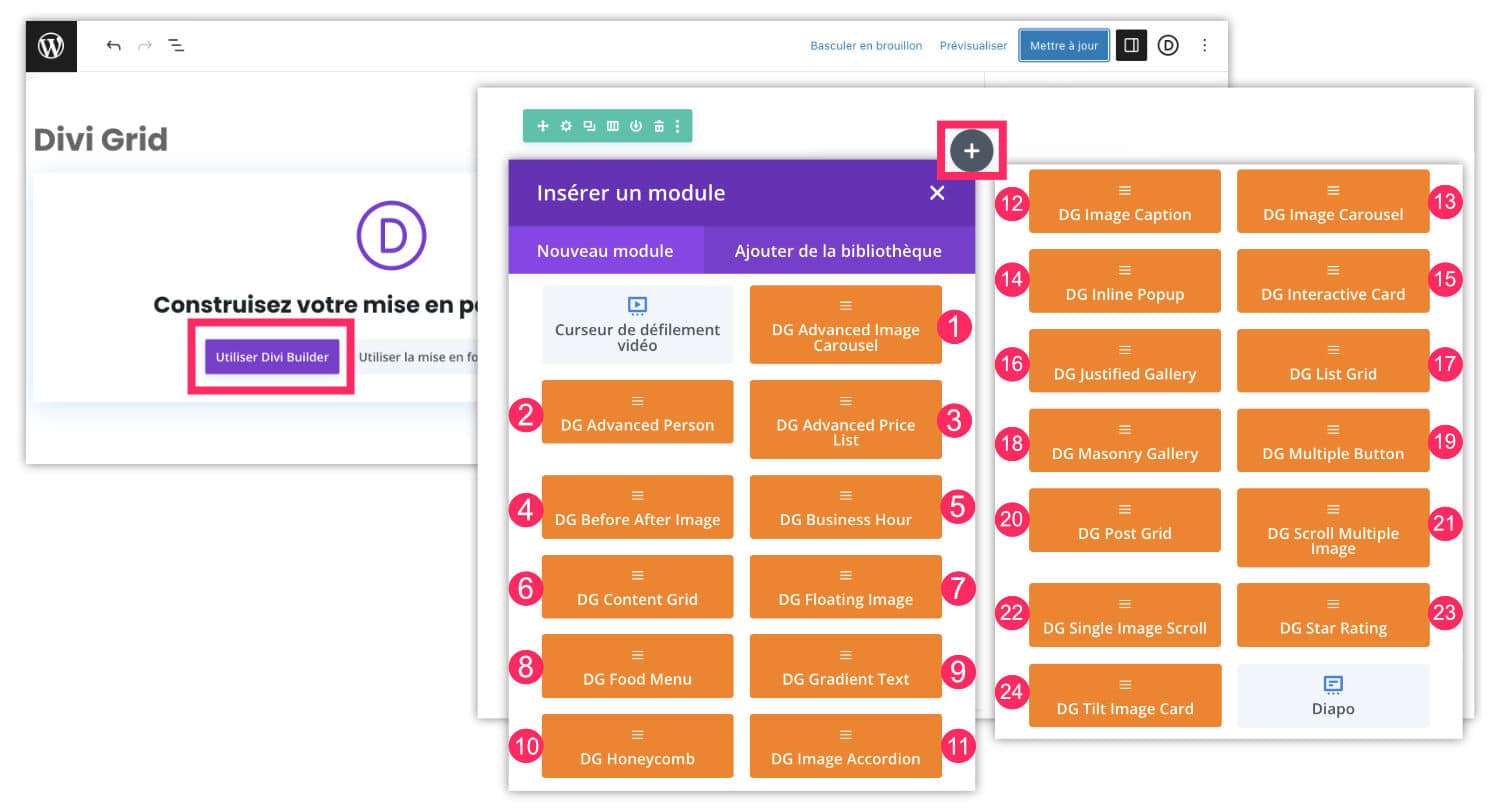Image resolution: width=1500 pixels, height=811 pixels.
Task: Select the DG Business Hour module
Action: point(846,506)
